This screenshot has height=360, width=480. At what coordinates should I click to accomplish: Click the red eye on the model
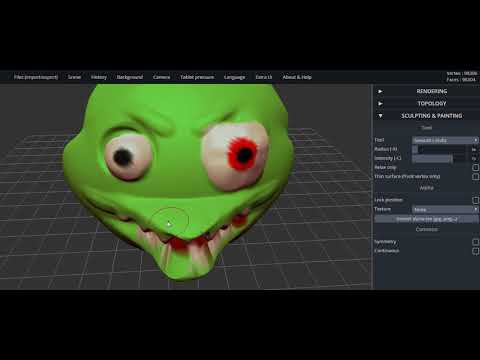point(243,154)
